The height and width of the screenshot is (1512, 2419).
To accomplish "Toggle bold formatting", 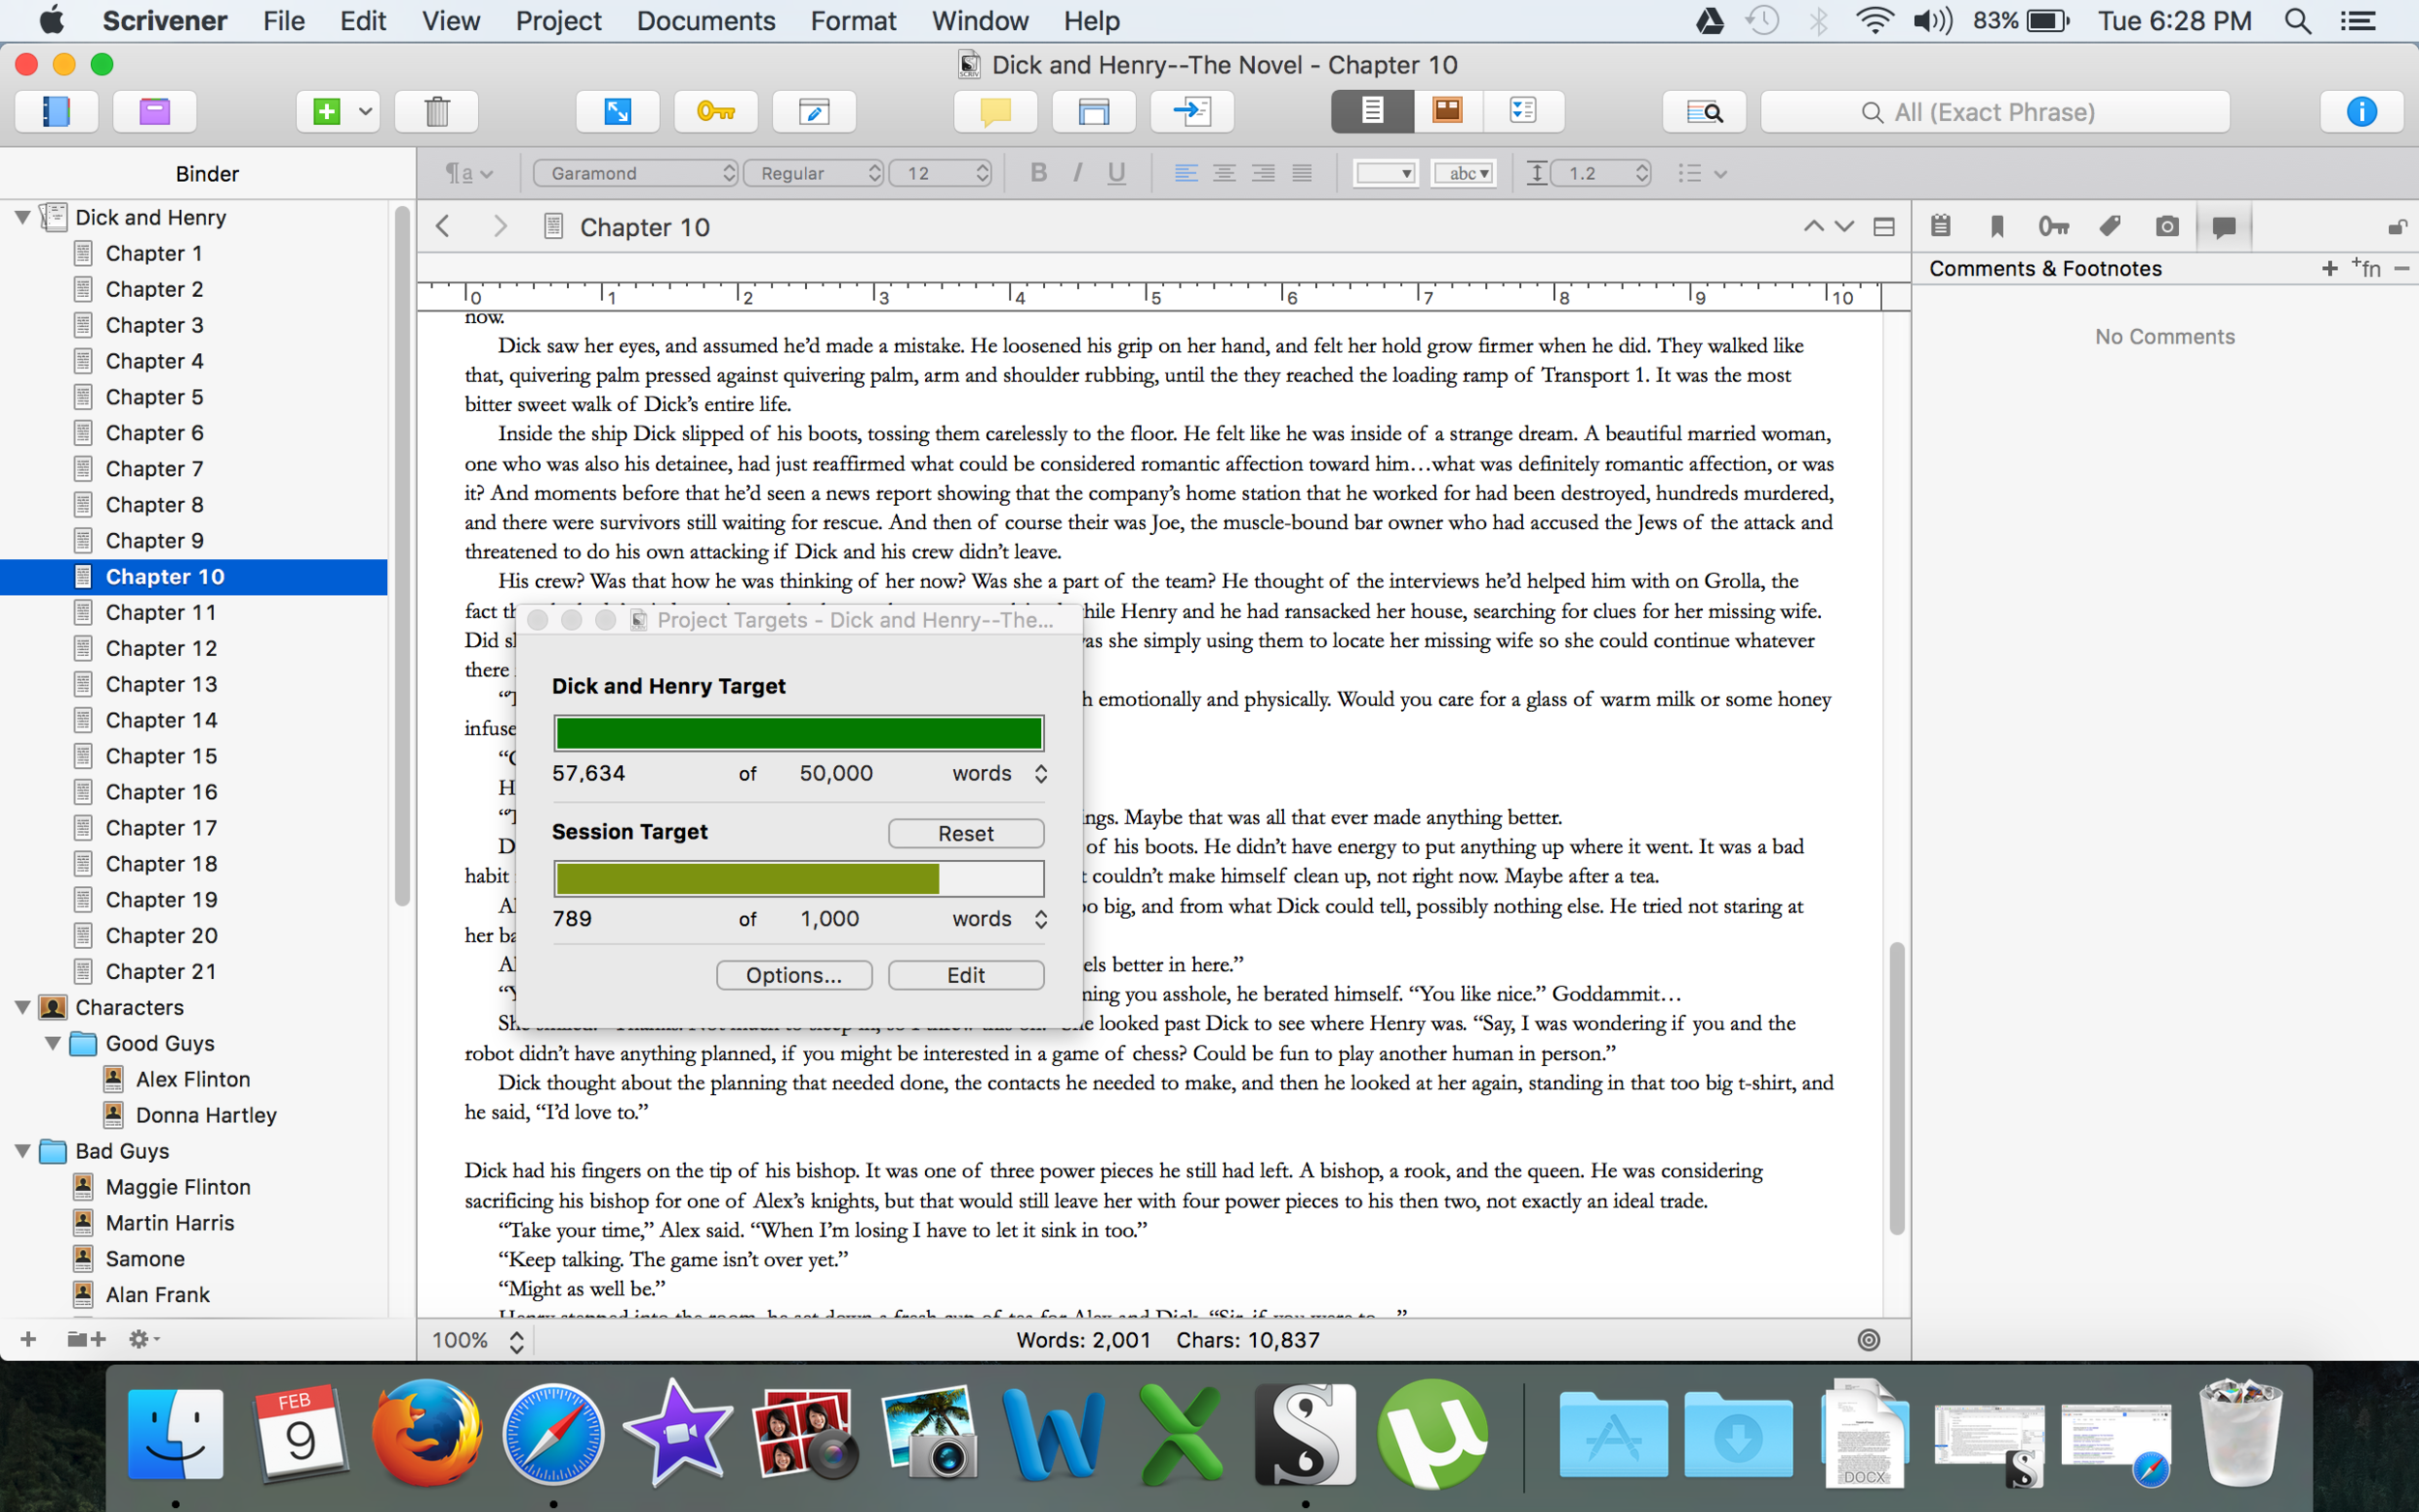I will point(1039,173).
